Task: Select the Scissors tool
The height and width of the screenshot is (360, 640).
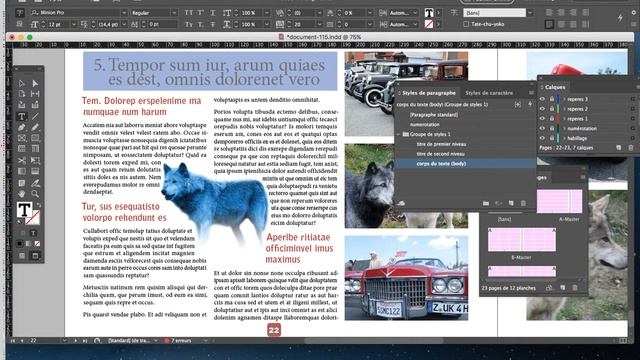Action: (22, 160)
